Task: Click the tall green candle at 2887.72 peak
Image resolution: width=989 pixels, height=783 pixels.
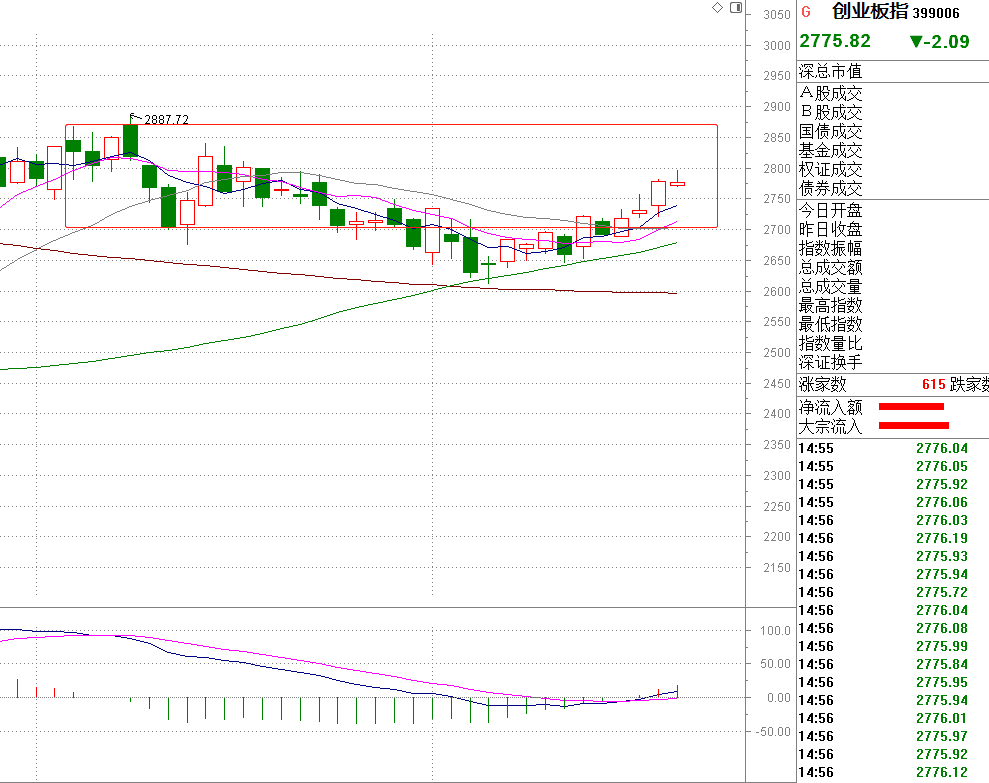Action: coord(131,139)
